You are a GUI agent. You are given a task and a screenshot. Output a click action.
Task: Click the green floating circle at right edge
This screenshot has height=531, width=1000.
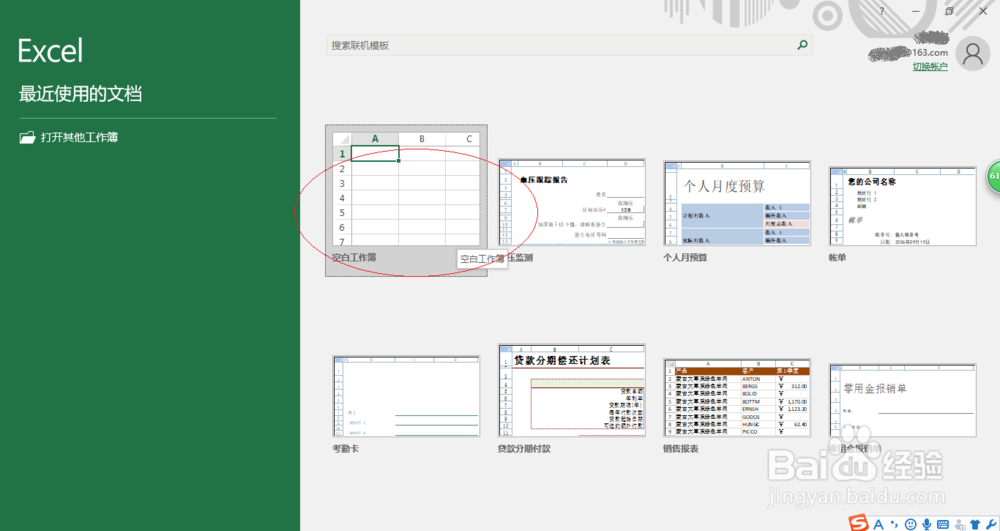click(994, 176)
